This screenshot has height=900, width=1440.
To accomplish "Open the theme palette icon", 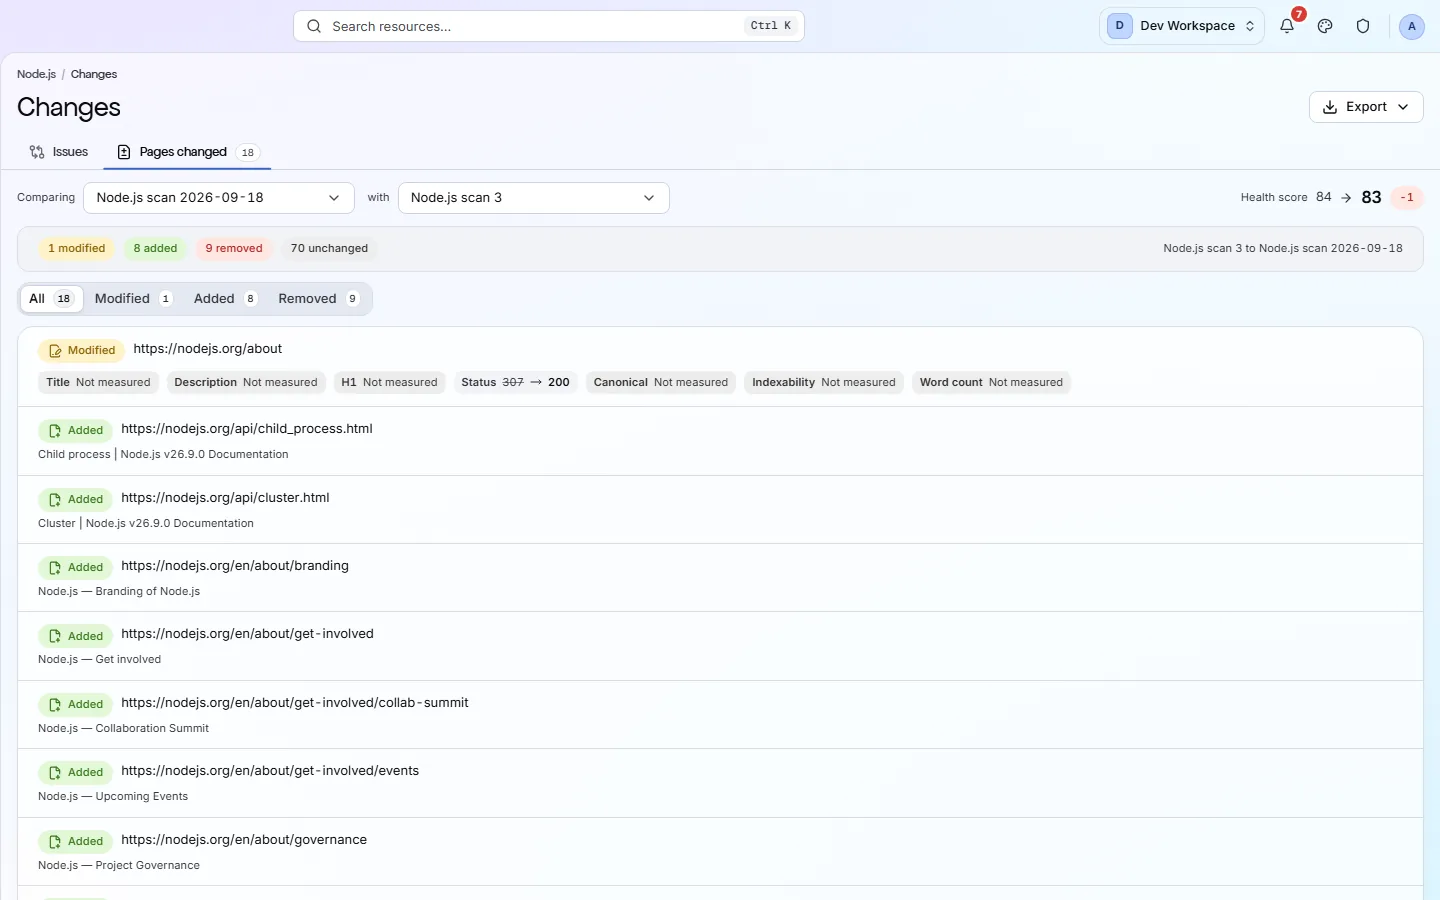I will click(x=1325, y=26).
